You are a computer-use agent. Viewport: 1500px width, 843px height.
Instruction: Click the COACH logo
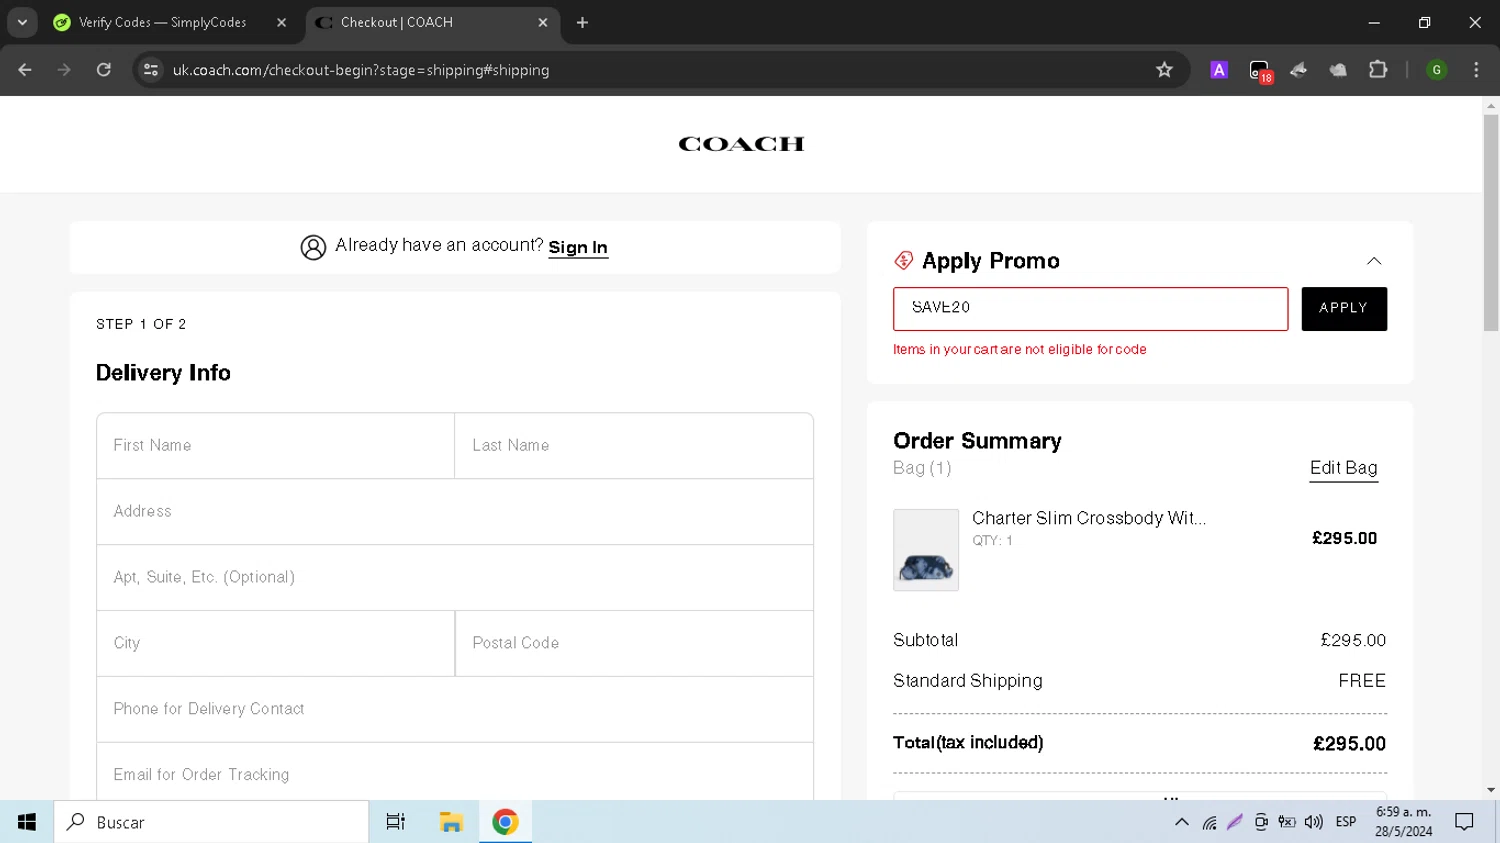pyautogui.click(x=741, y=144)
